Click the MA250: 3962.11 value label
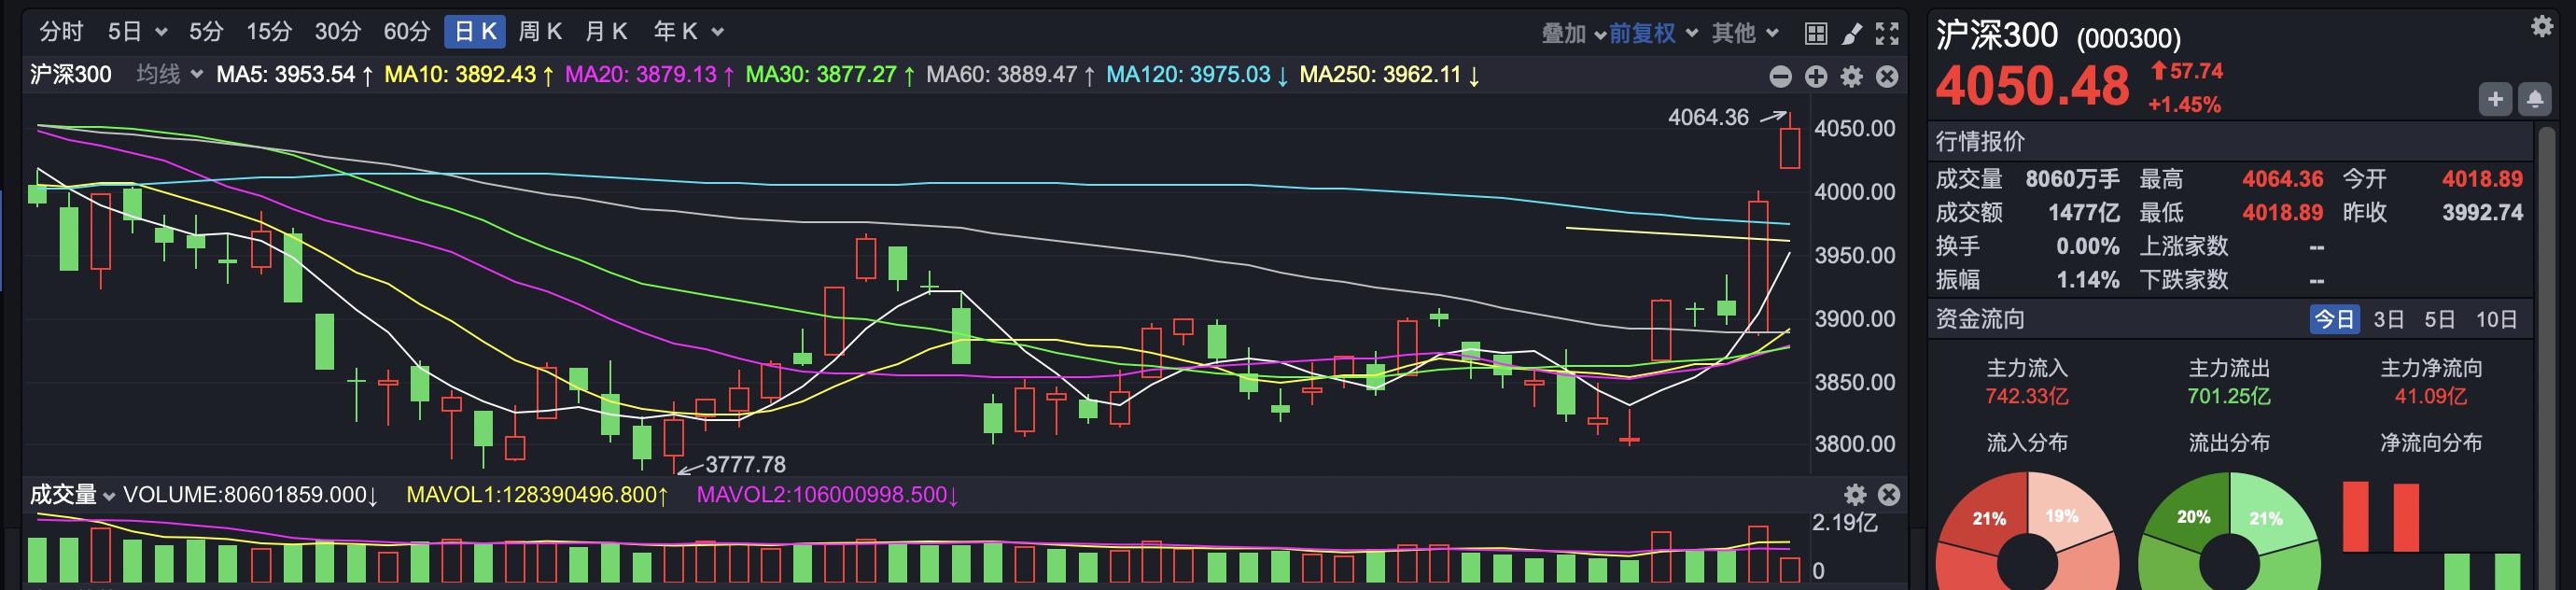Screen dimensions: 2576x590 (1390, 75)
